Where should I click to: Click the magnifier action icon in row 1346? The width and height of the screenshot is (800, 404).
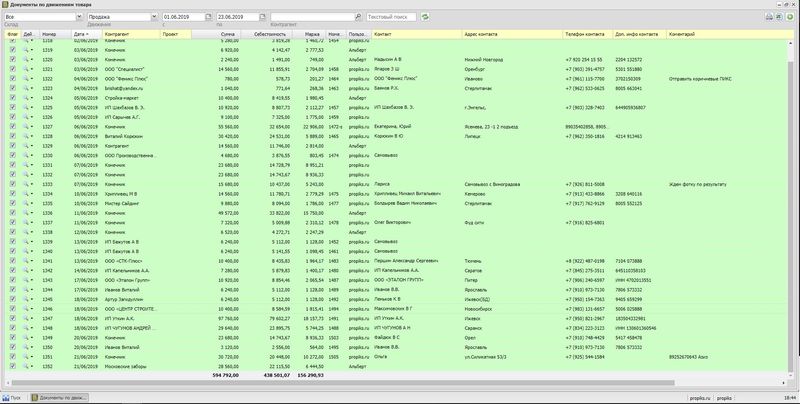tap(26, 309)
